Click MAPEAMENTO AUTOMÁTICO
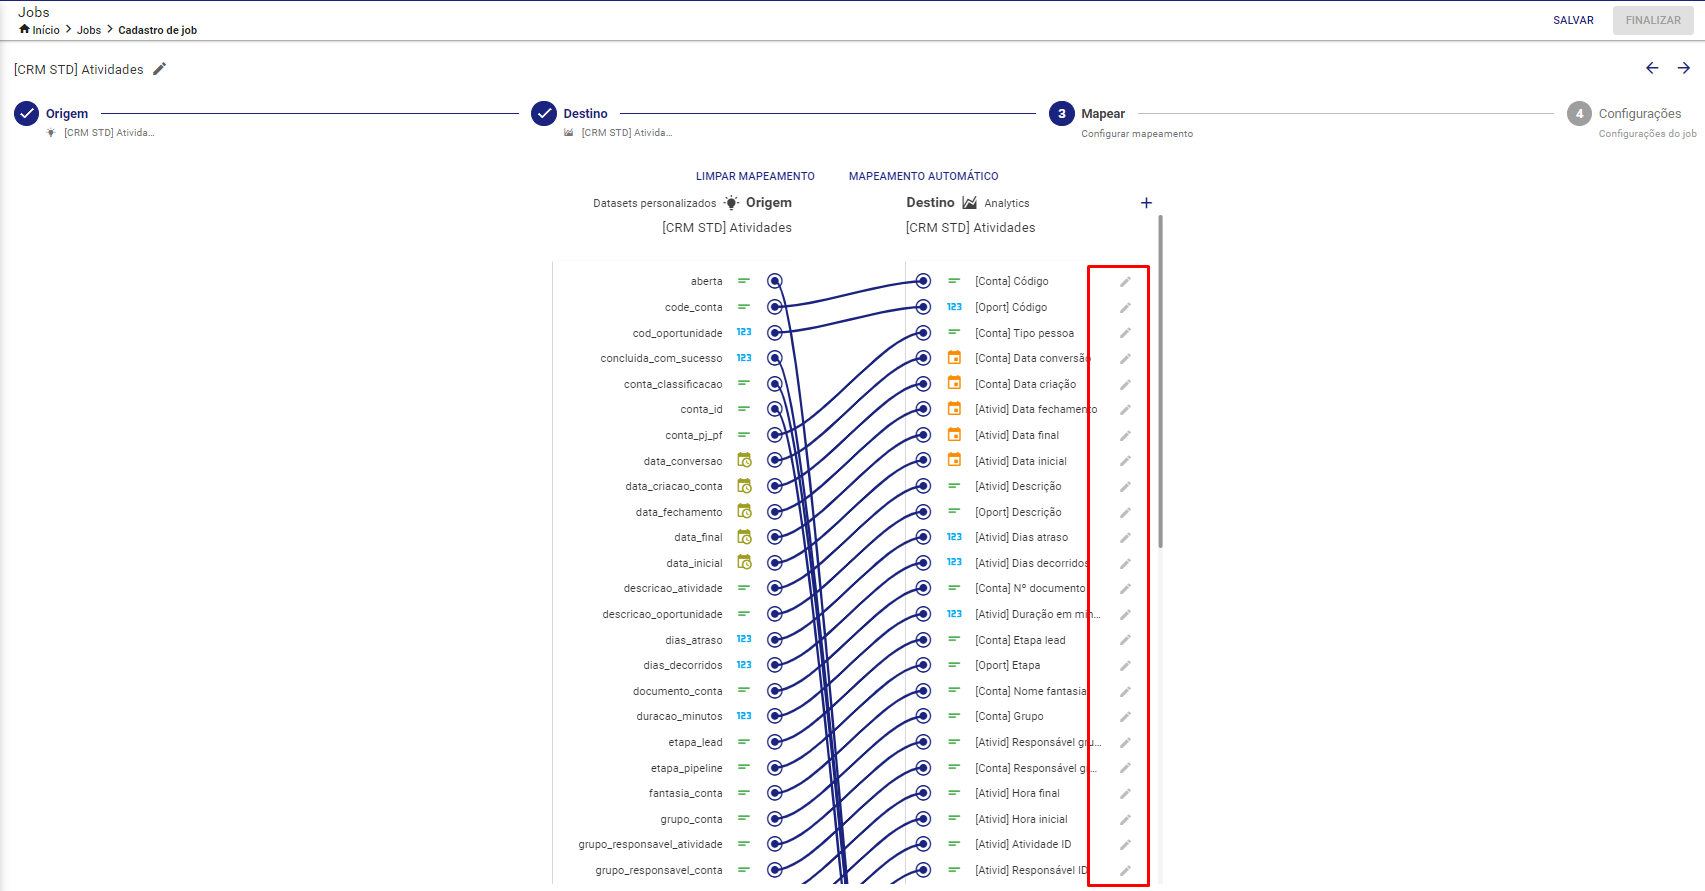 [923, 176]
